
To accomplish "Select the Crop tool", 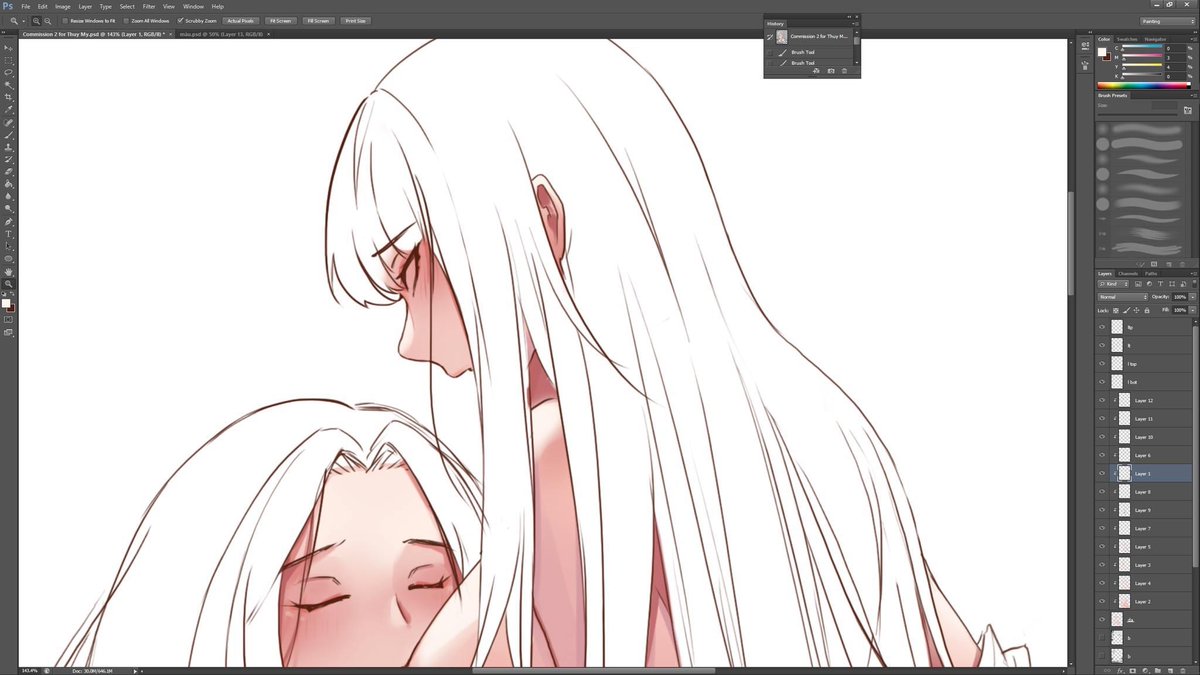I will coord(9,97).
